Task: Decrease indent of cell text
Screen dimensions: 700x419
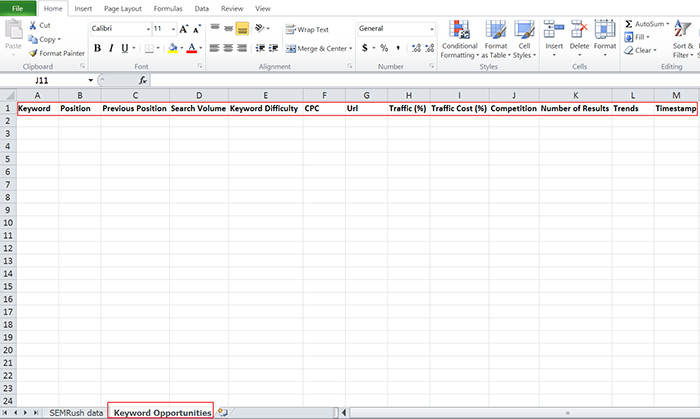Action: click(260, 48)
